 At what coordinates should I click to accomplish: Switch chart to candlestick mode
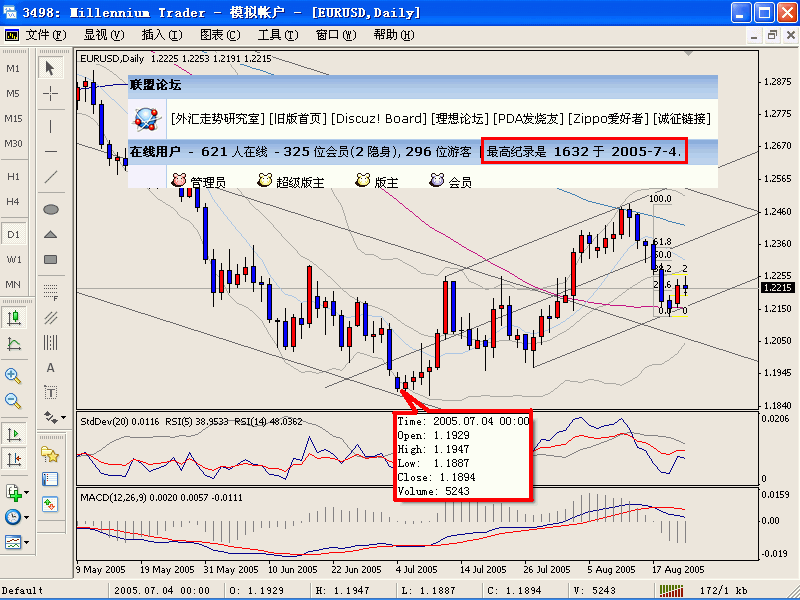coord(14,318)
